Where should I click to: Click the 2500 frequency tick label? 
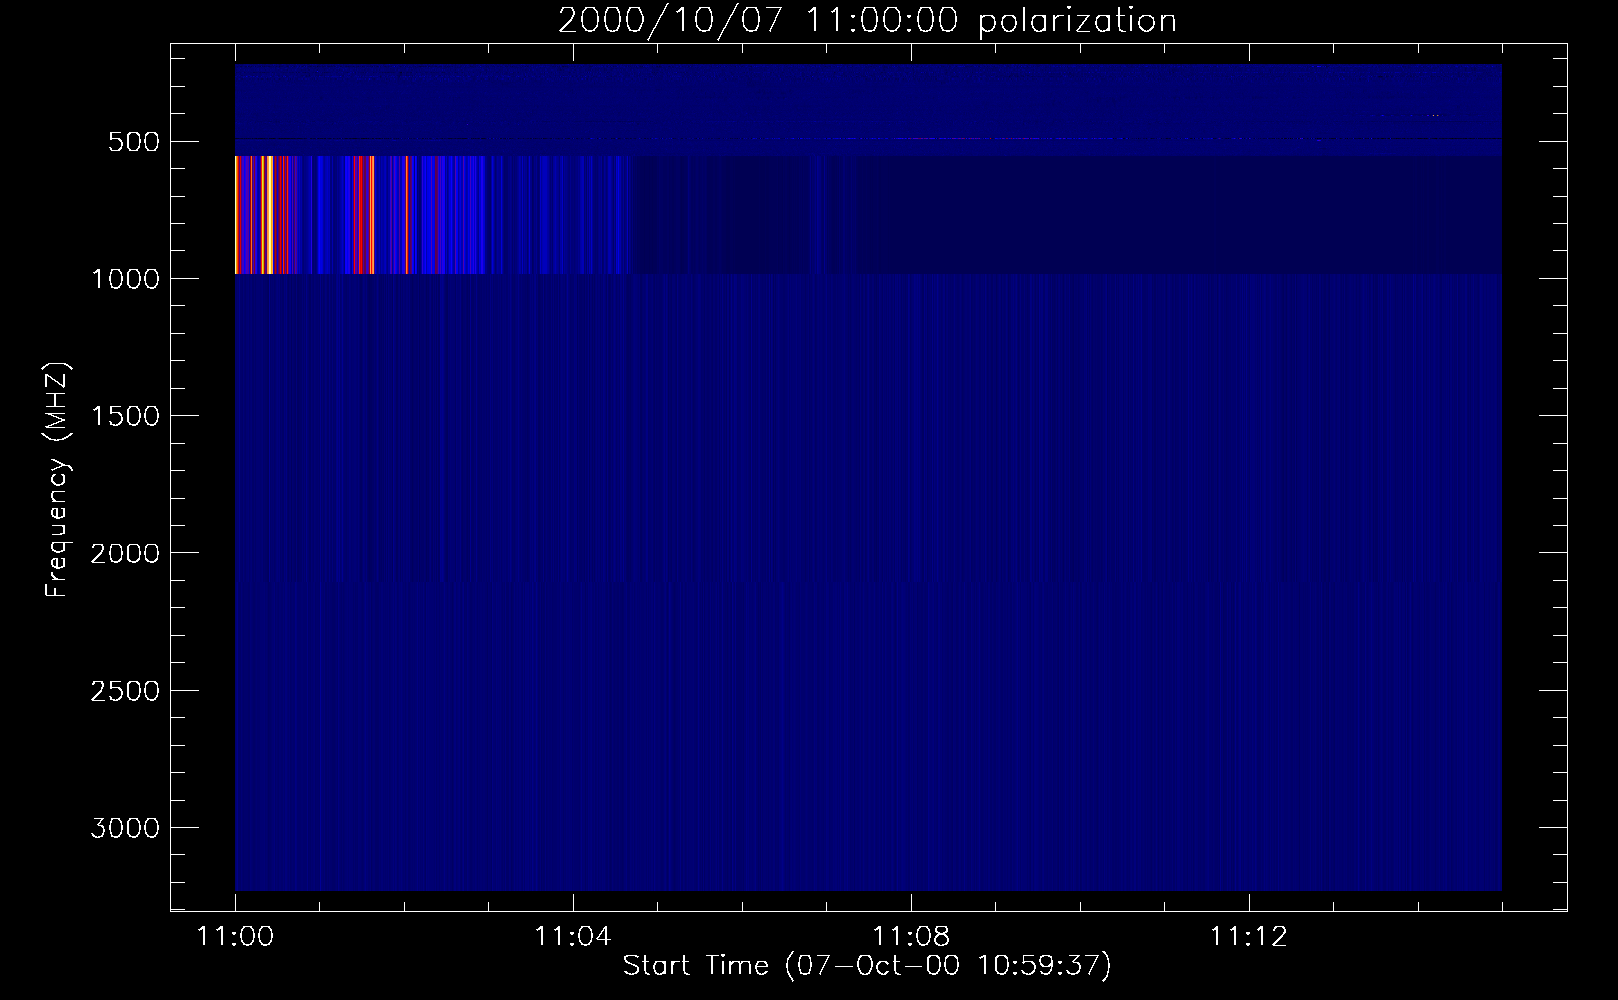[125, 691]
